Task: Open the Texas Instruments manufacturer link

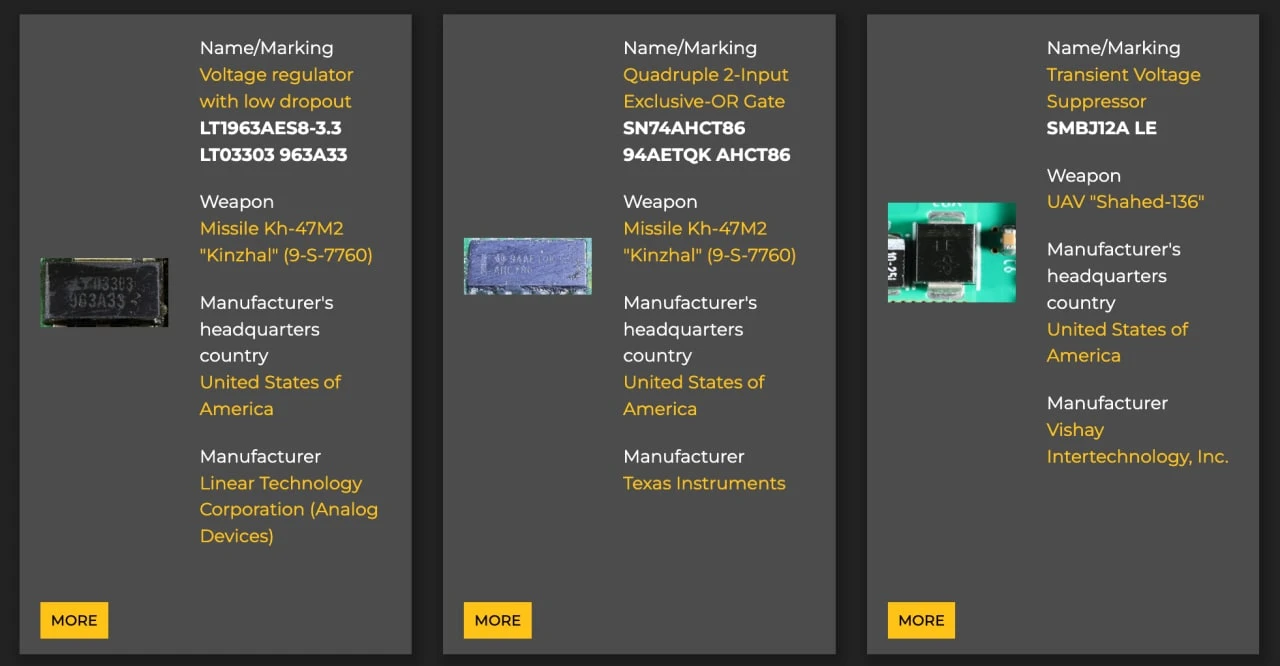Action: coord(704,483)
